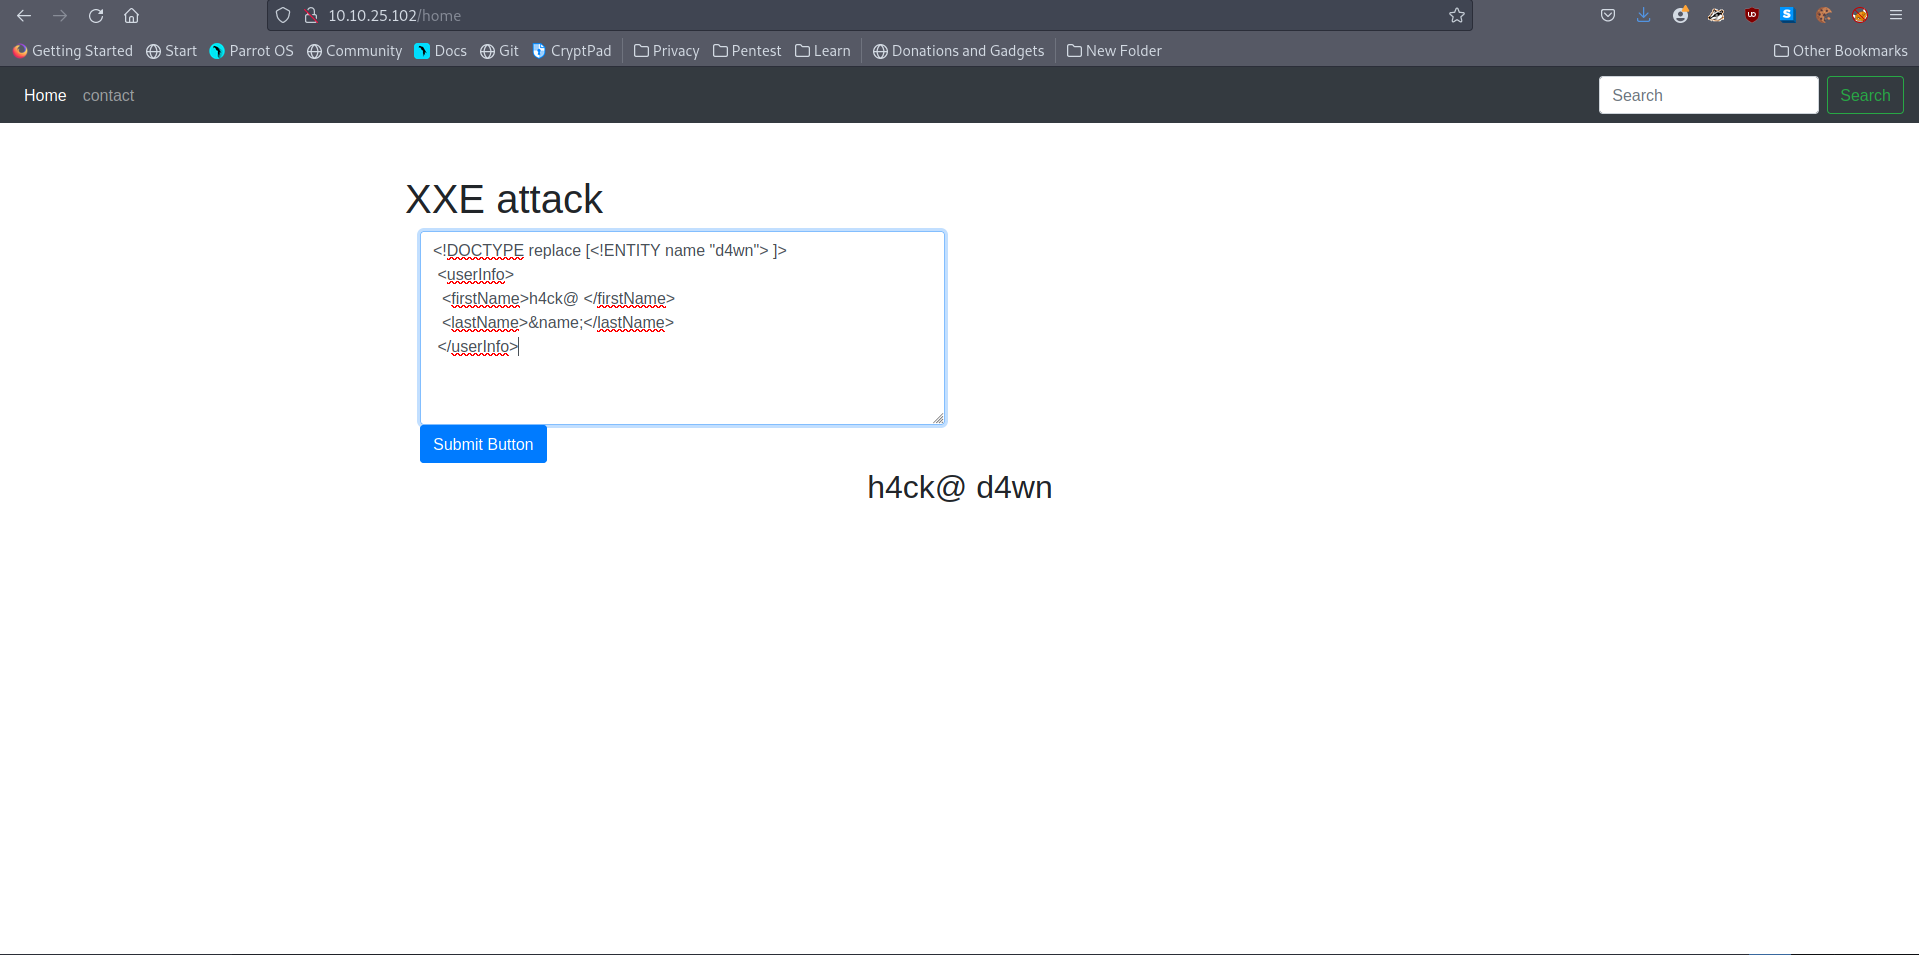The height and width of the screenshot is (955, 1919).
Task: Open the Learn bookmarks folder
Action: point(823,51)
